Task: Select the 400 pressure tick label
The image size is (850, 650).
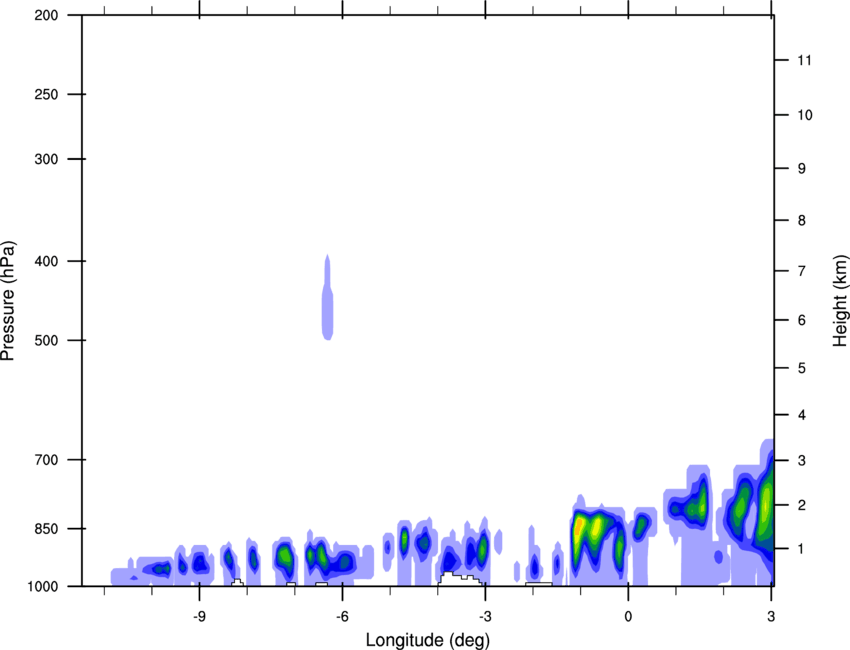Action: point(46,261)
